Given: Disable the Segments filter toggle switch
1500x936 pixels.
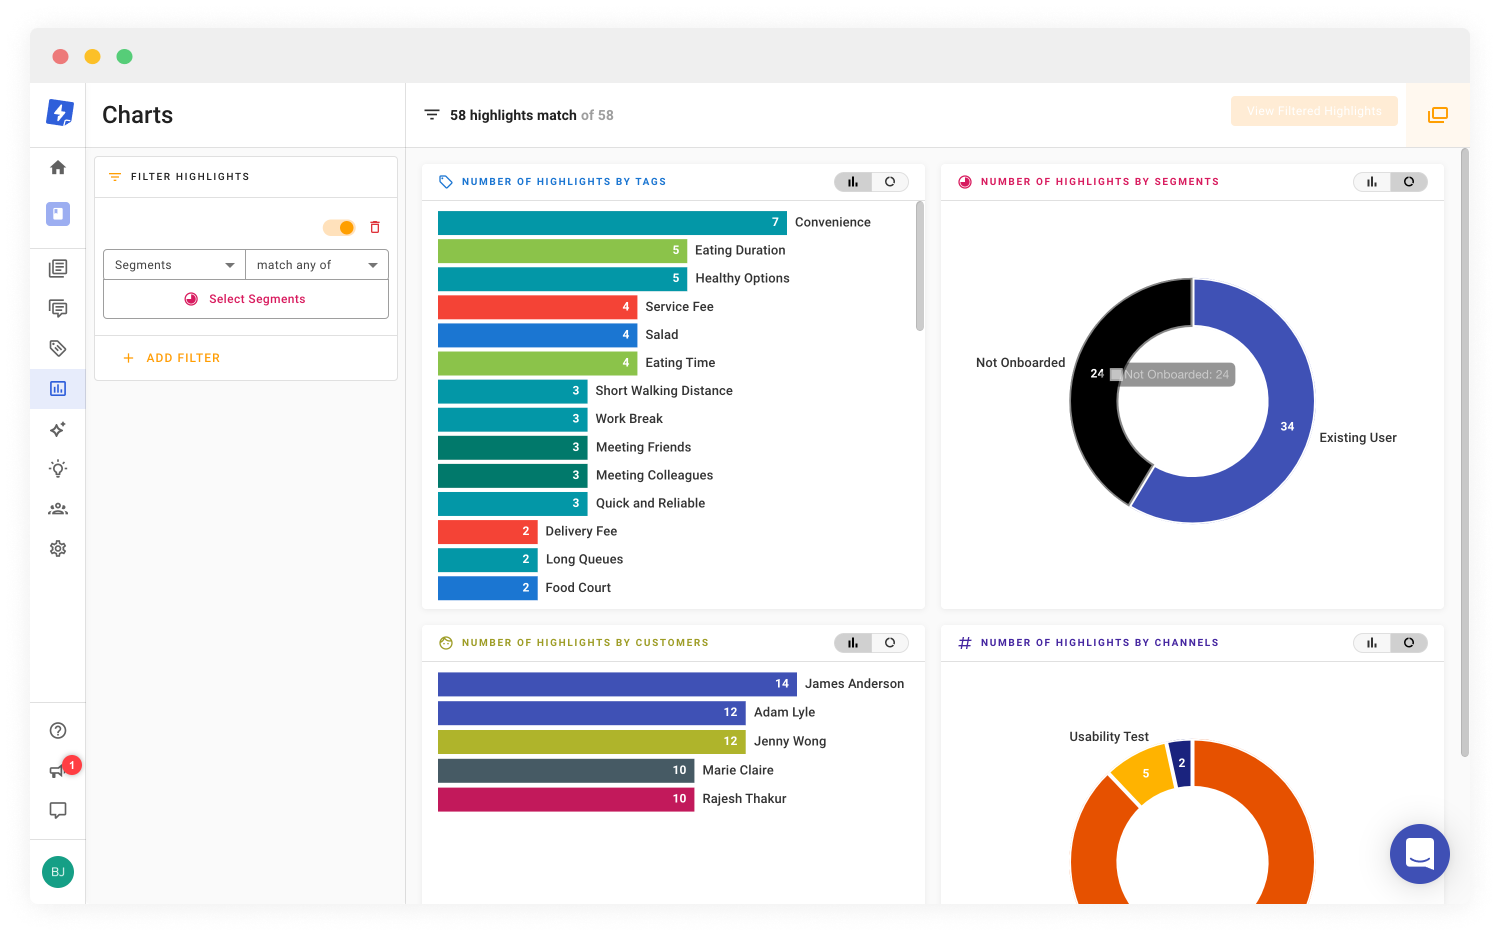Looking at the screenshot, I should 339,228.
